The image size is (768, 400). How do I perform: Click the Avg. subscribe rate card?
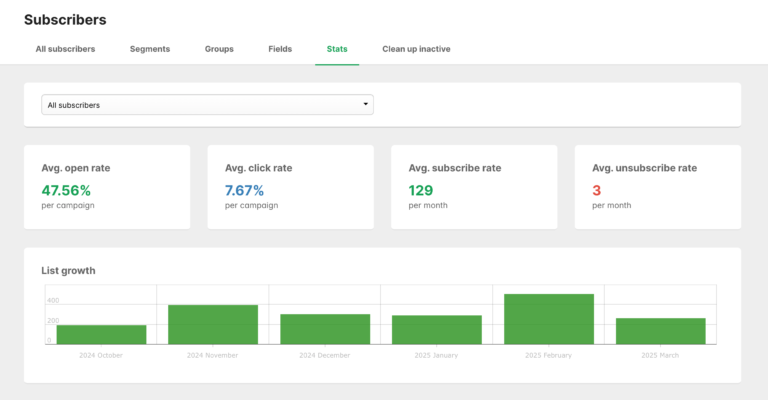473,187
